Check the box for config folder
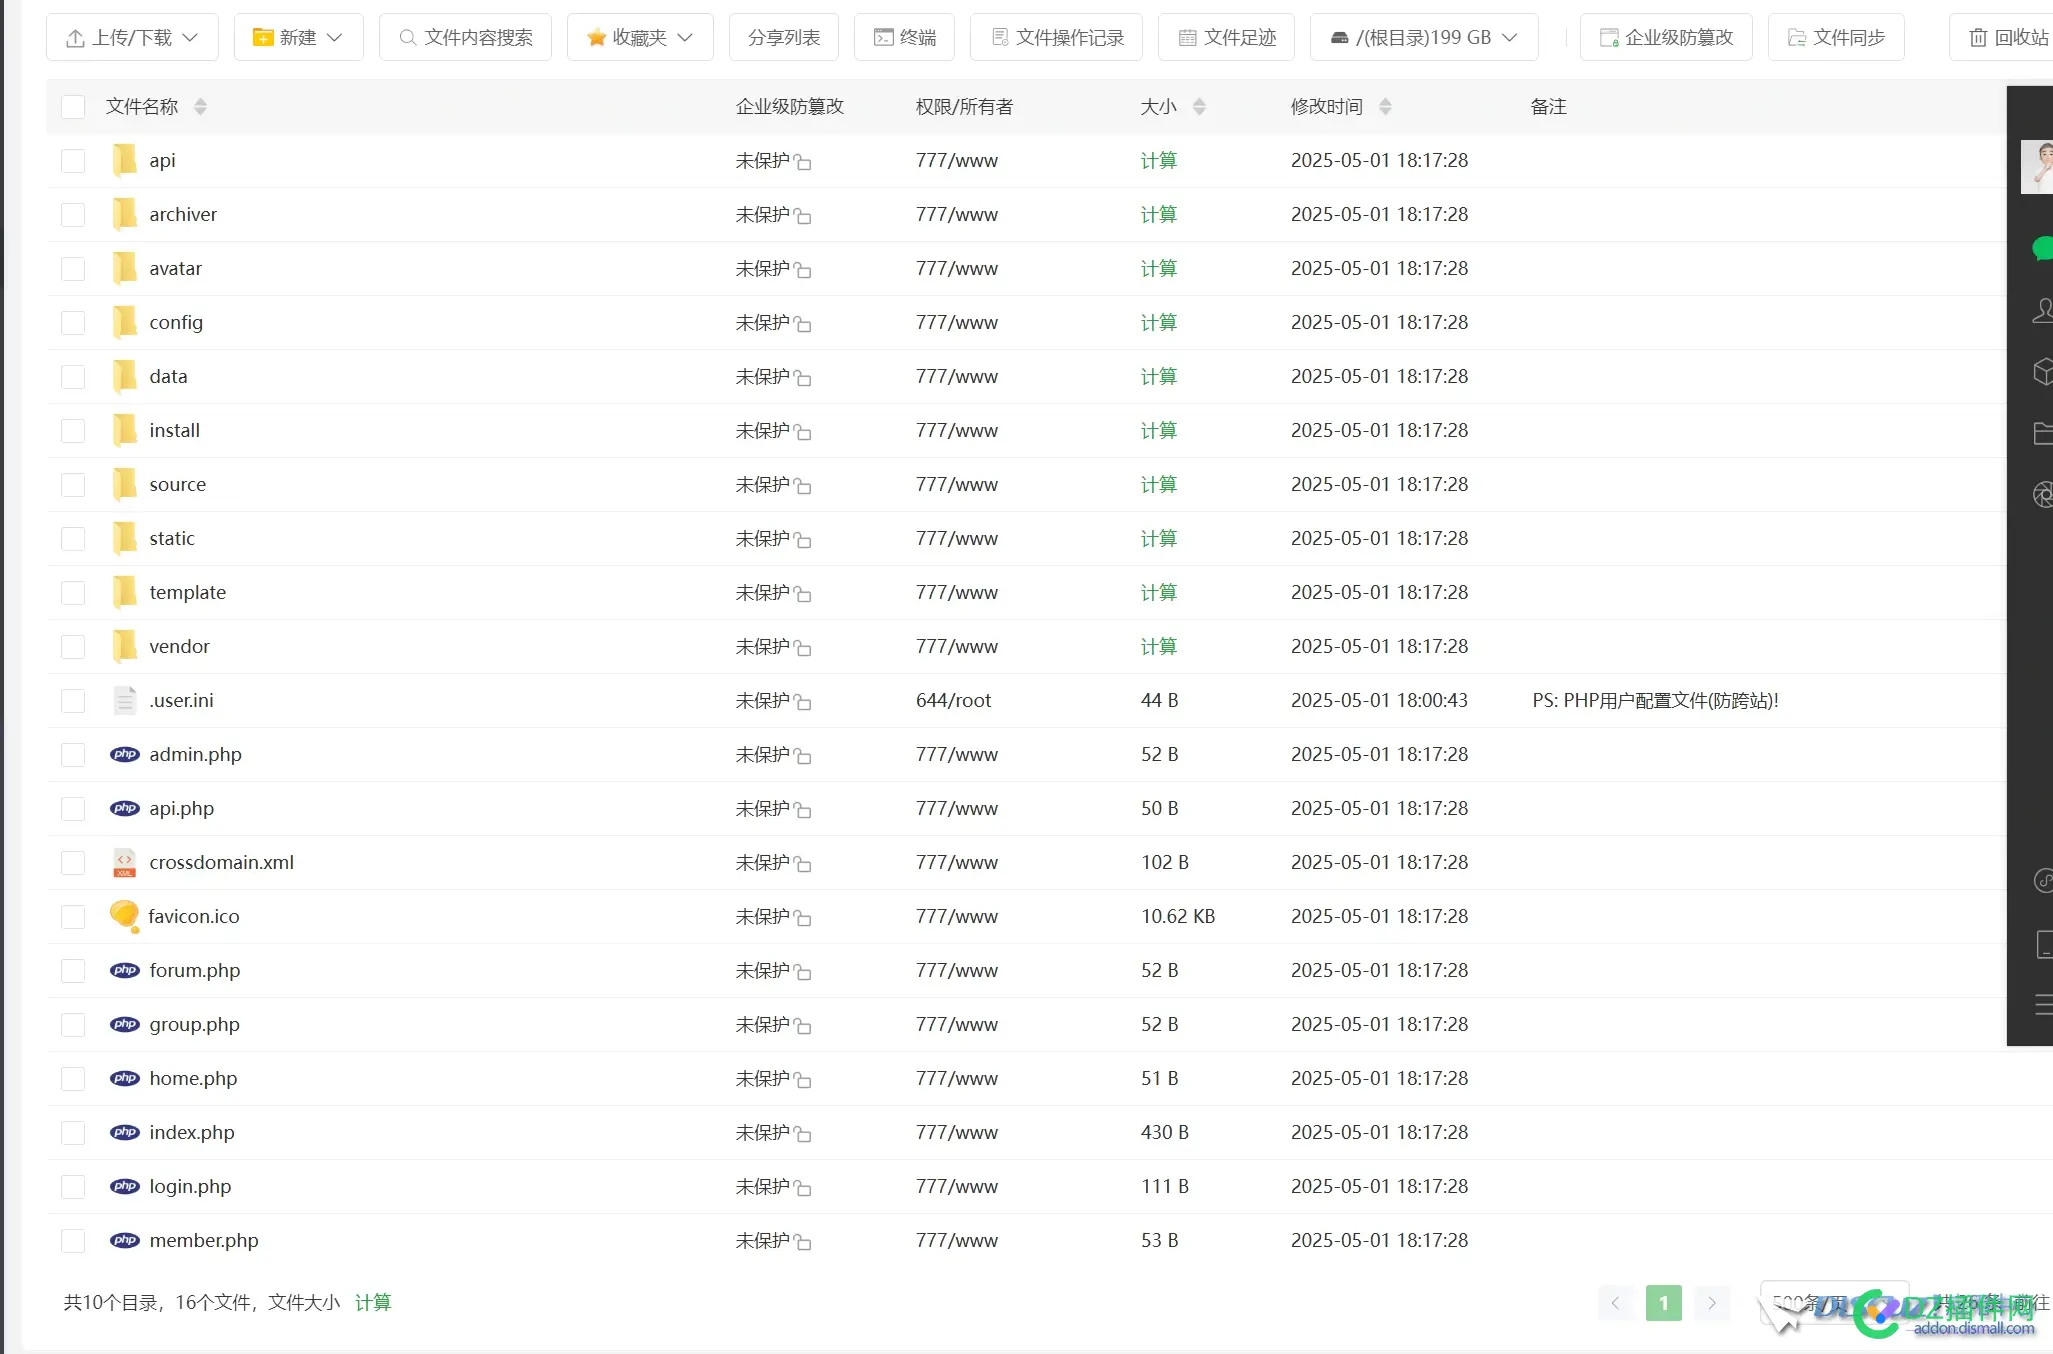 73,322
